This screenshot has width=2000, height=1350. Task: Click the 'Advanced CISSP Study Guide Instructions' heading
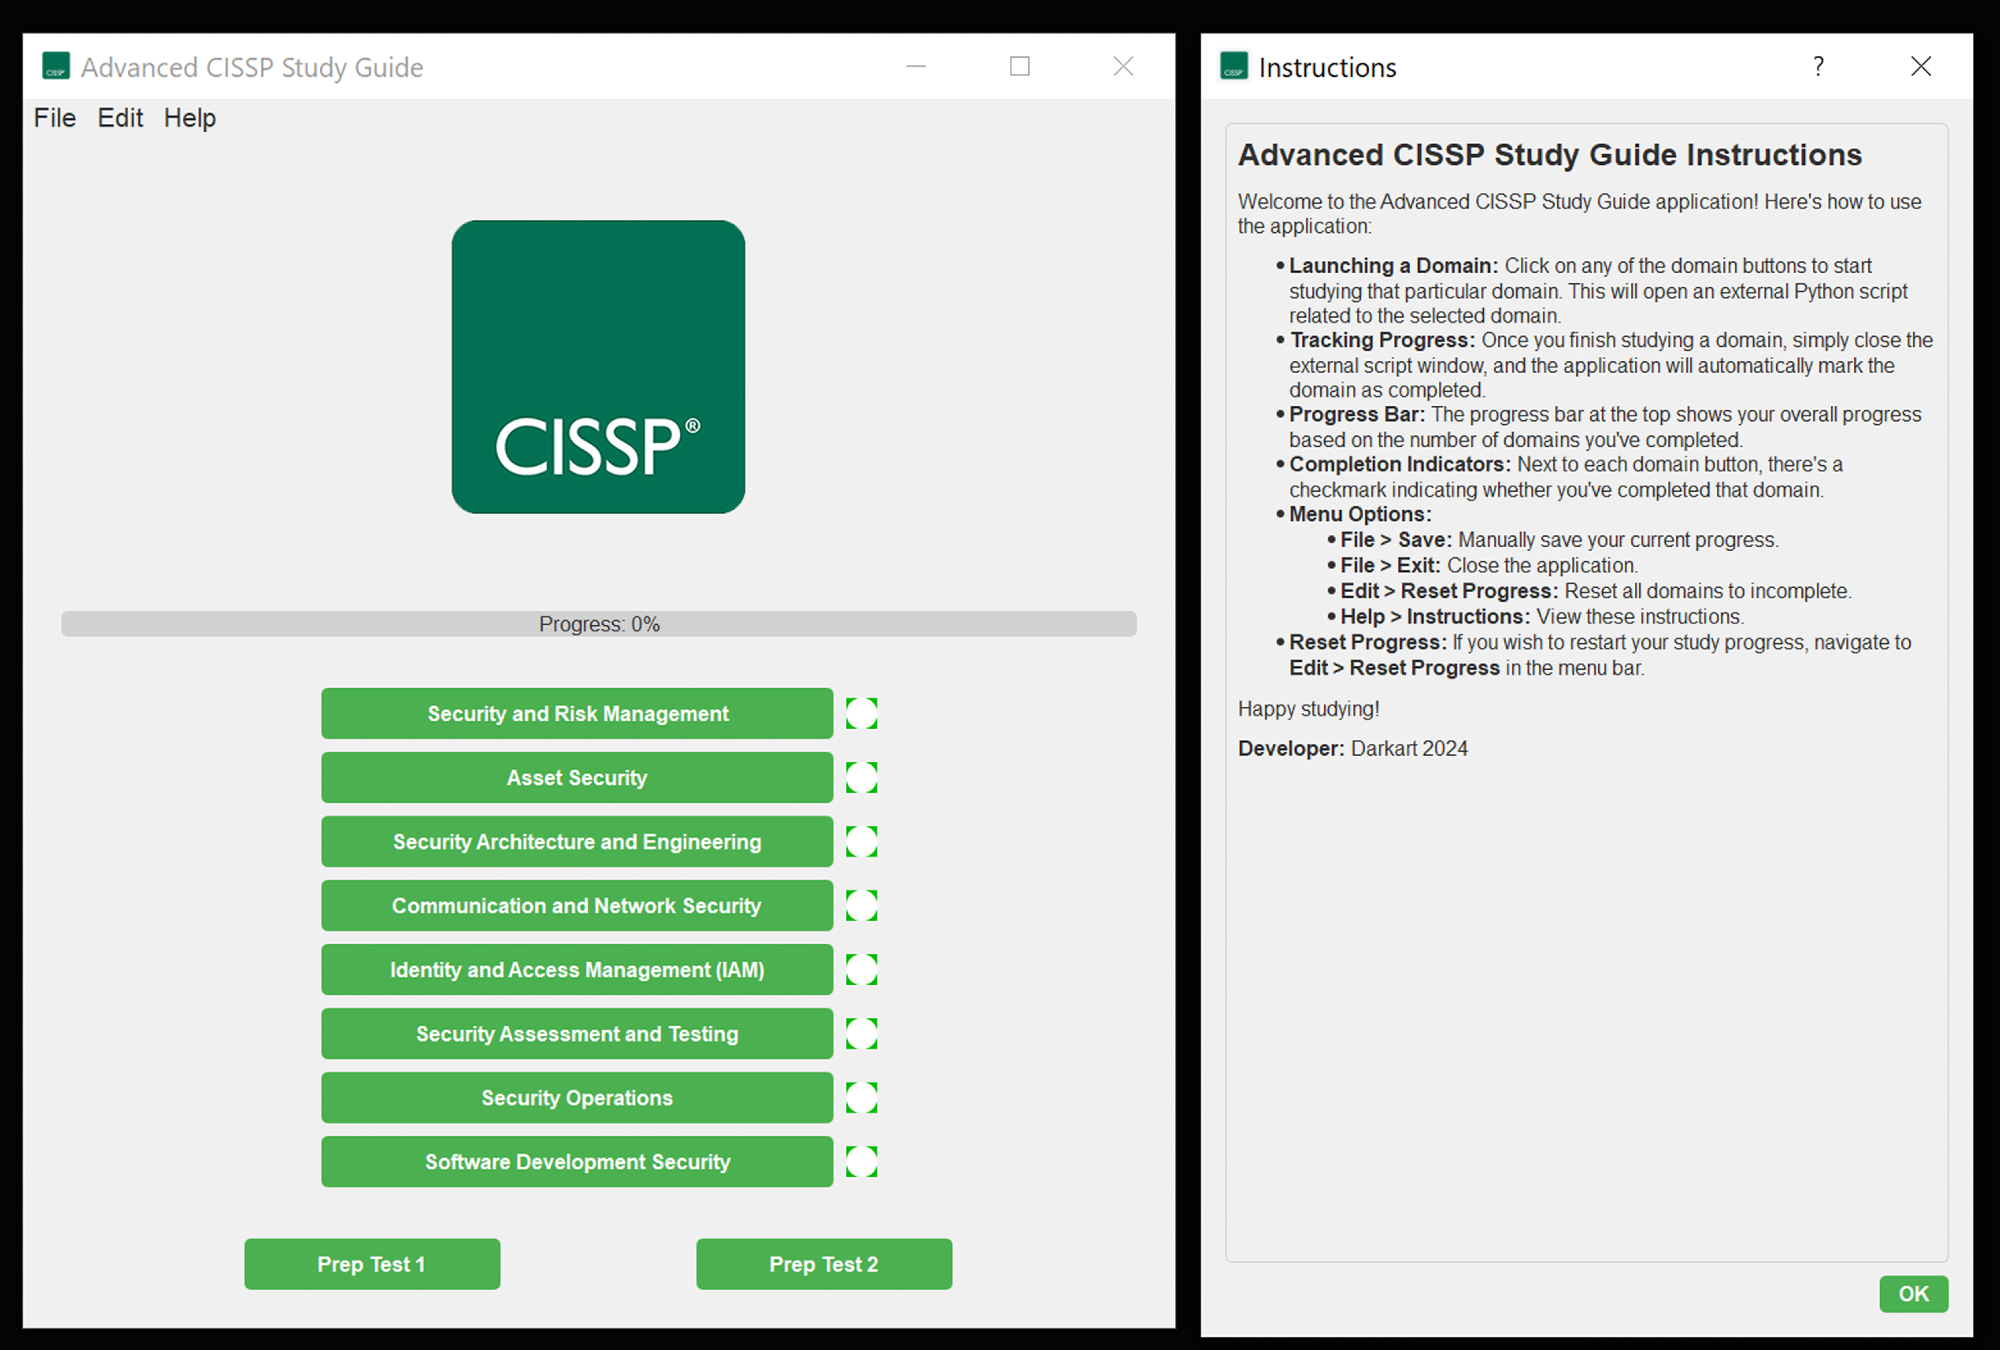[x=1550, y=155]
